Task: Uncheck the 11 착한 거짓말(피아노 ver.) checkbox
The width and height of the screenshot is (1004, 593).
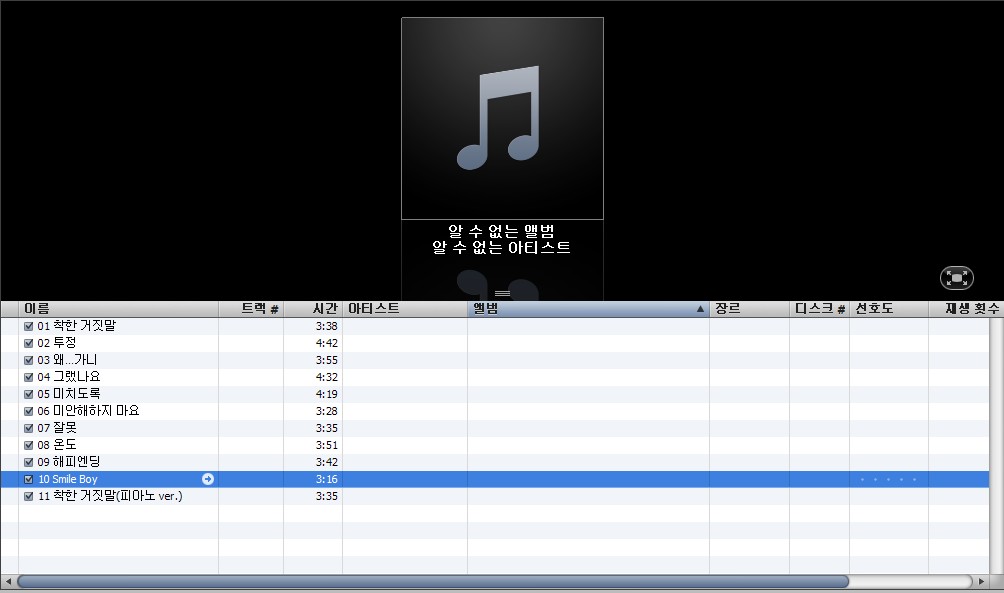Action: click(28, 496)
